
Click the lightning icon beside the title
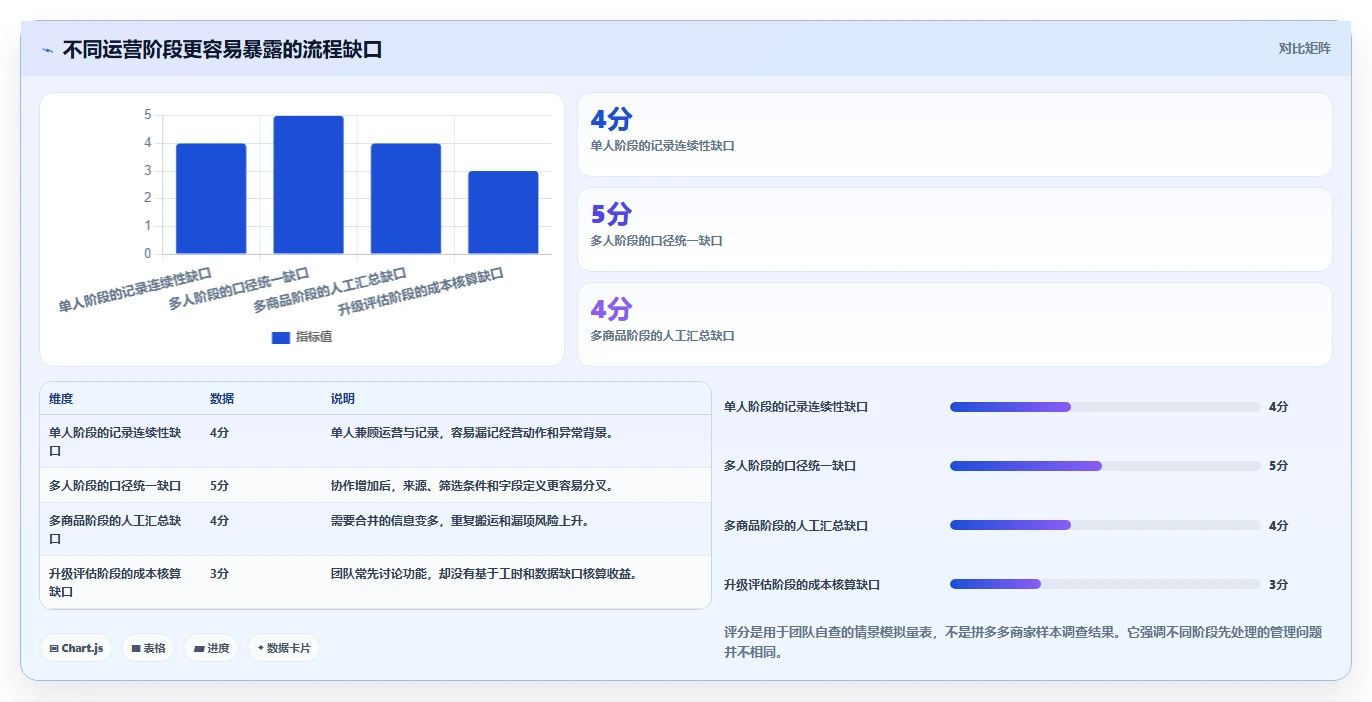pyautogui.click(x=47, y=50)
